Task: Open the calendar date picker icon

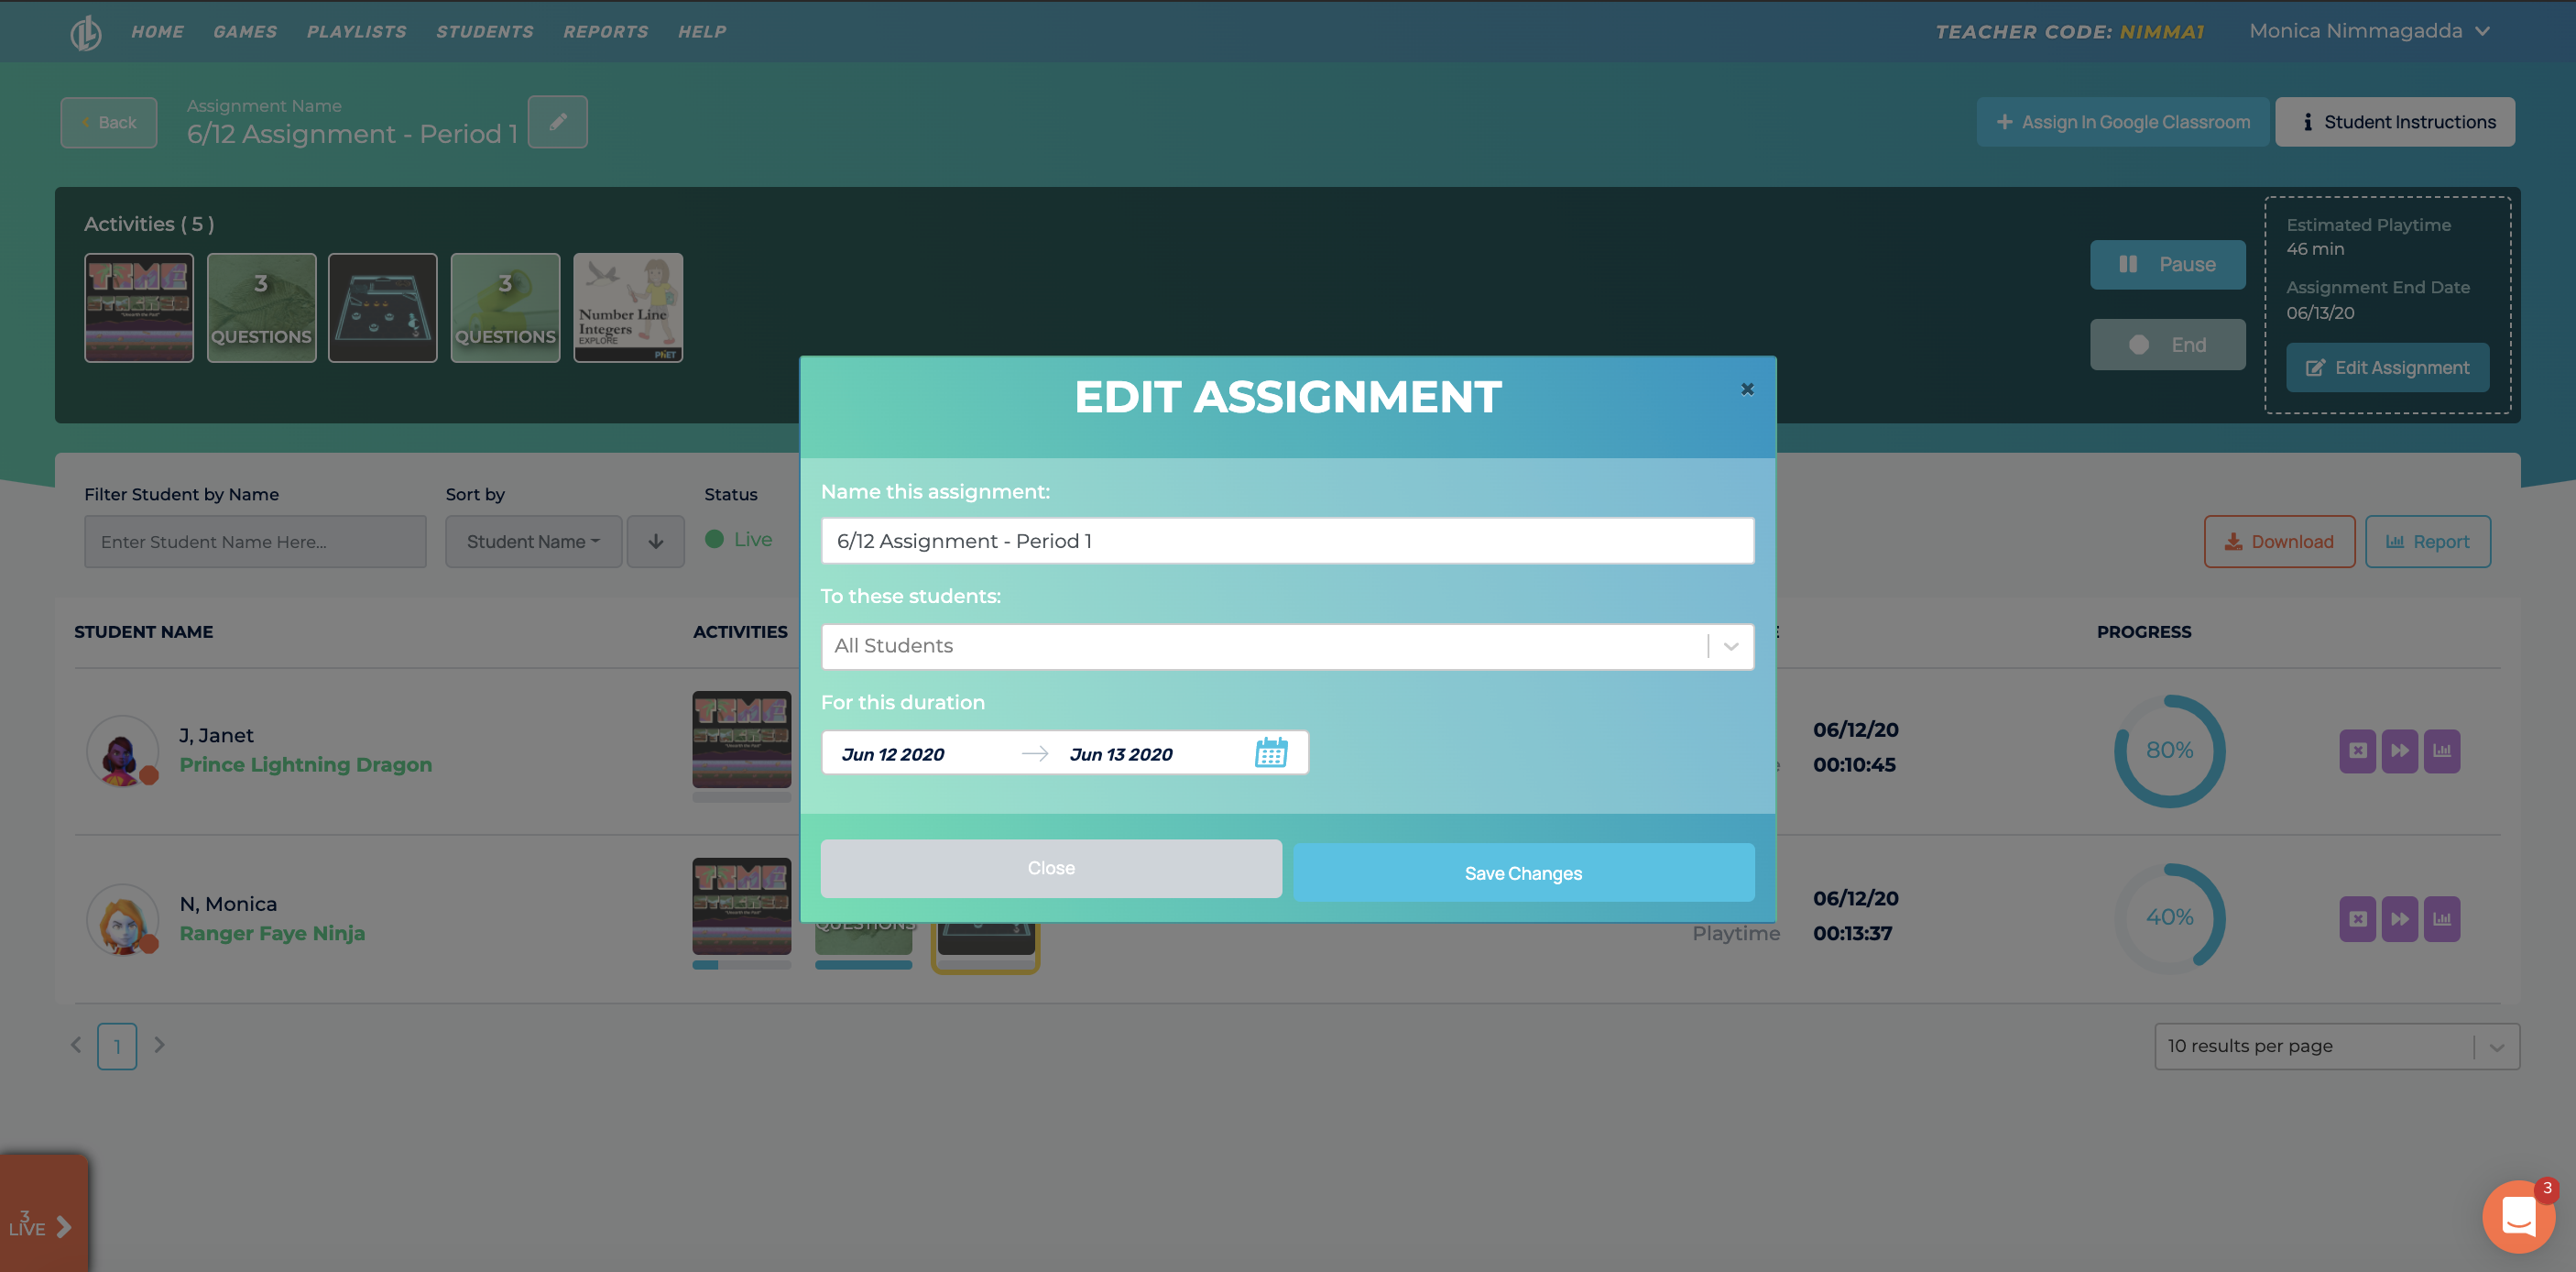Action: coord(1270,753)
